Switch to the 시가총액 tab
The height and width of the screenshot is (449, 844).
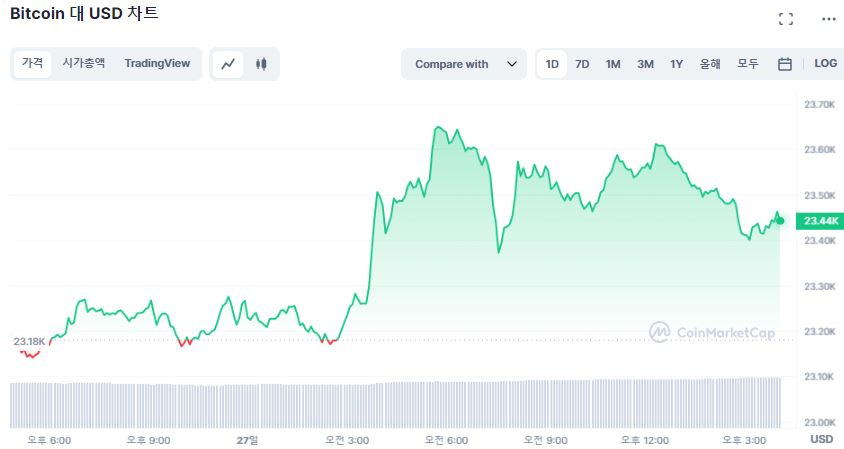point(84,64)
